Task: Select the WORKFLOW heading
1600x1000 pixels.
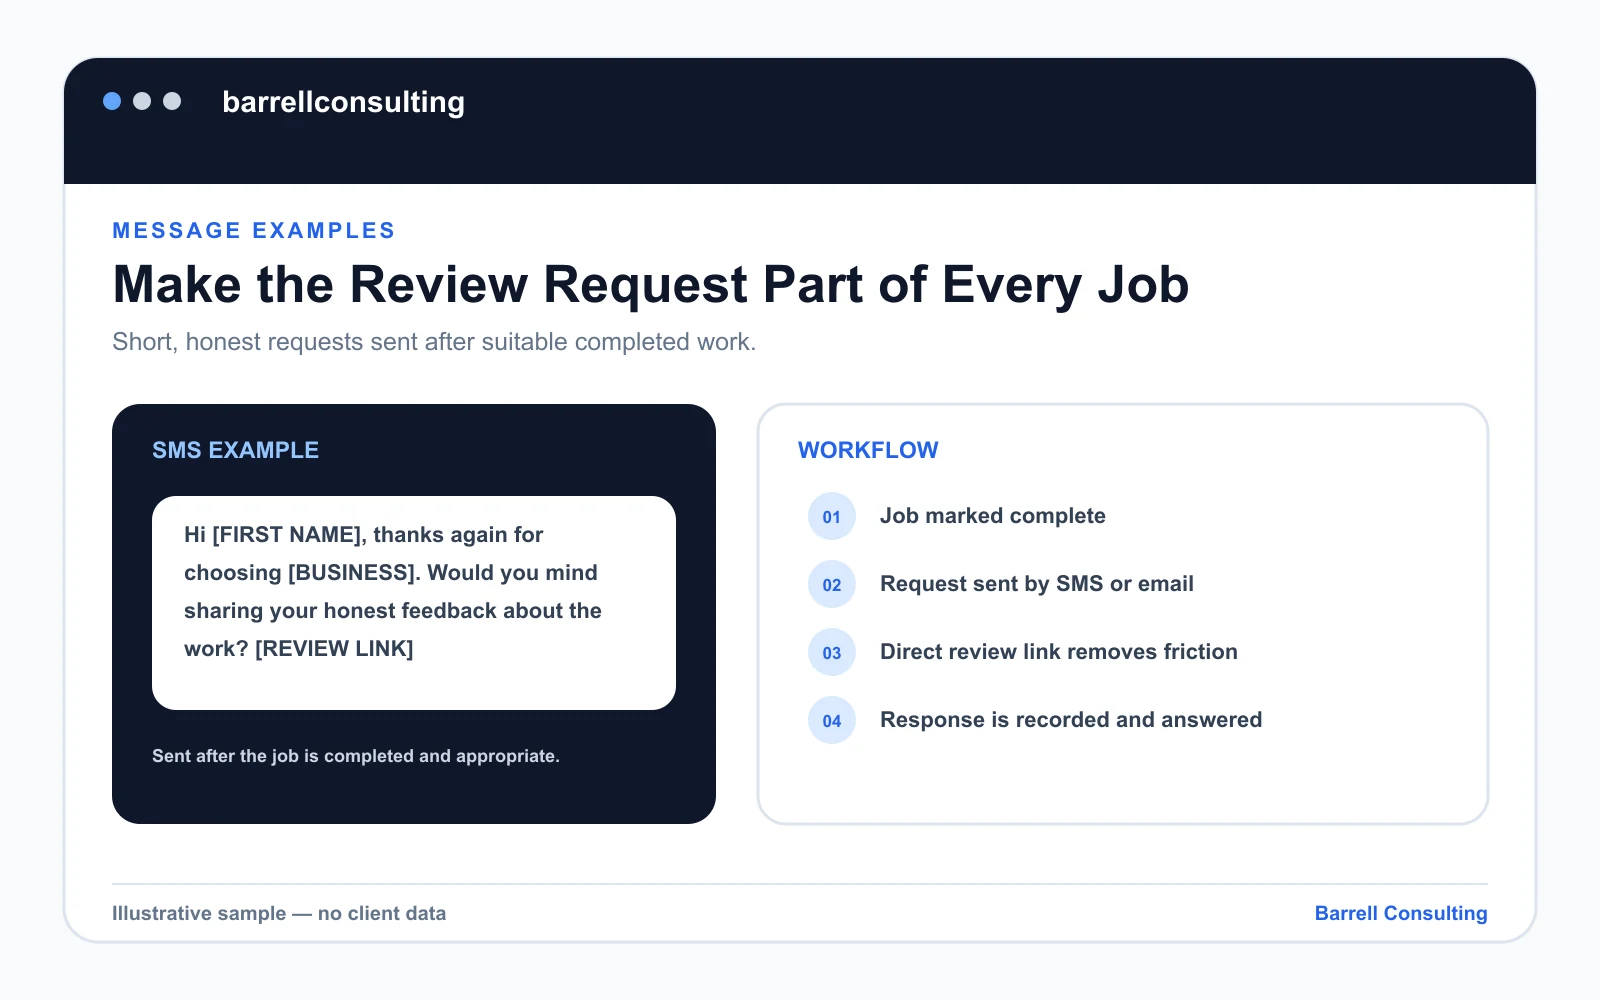Action: point(868,450)
